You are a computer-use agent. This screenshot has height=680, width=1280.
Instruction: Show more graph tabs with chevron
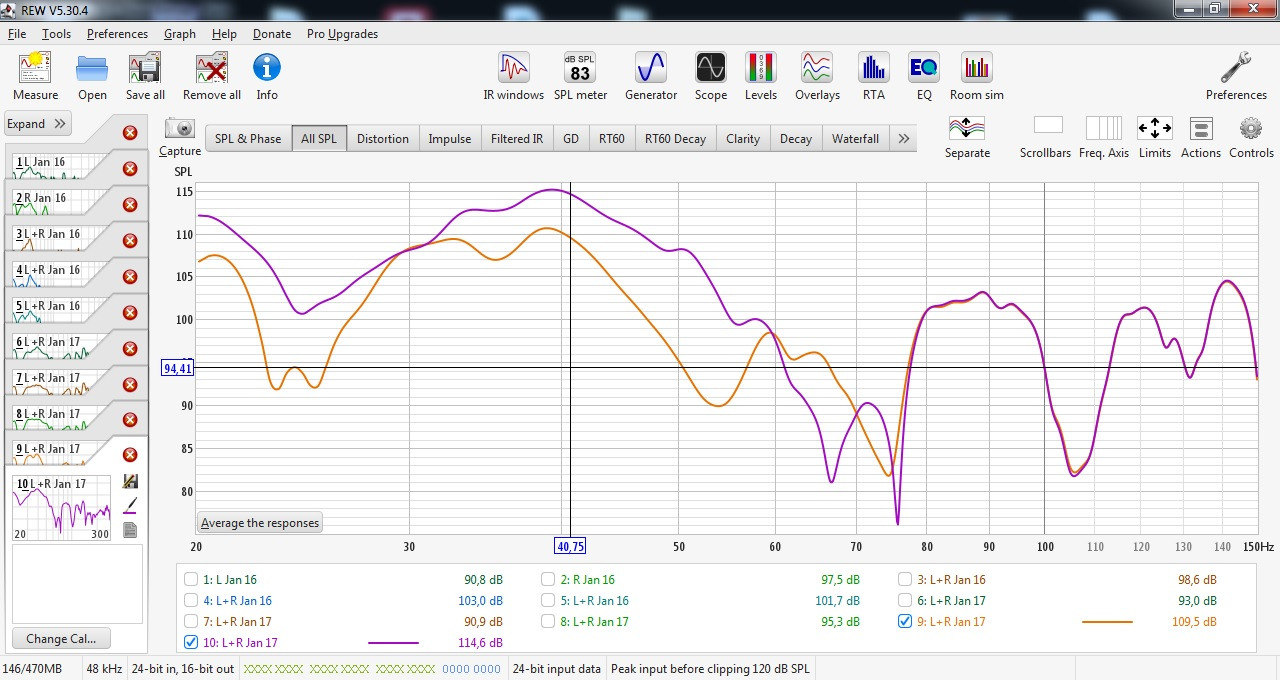tap(903, 139)
